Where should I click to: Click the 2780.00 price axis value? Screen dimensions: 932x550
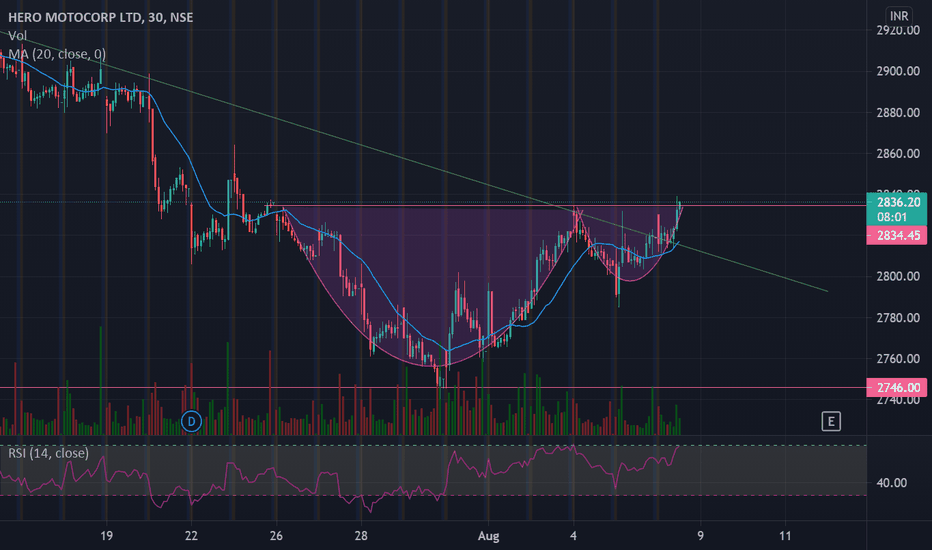click(898, 318)
